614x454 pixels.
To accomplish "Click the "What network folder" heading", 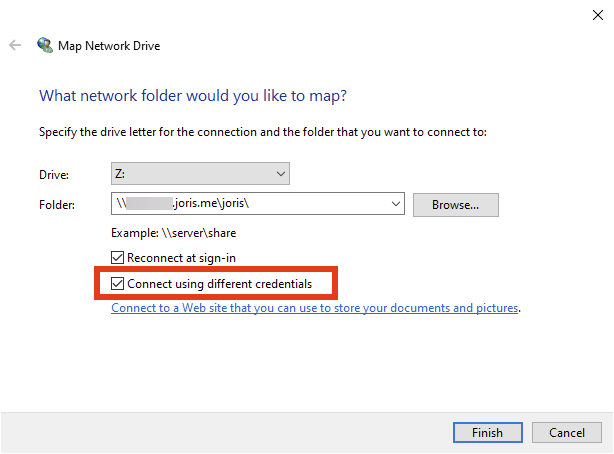I will [x=192, y=97].
